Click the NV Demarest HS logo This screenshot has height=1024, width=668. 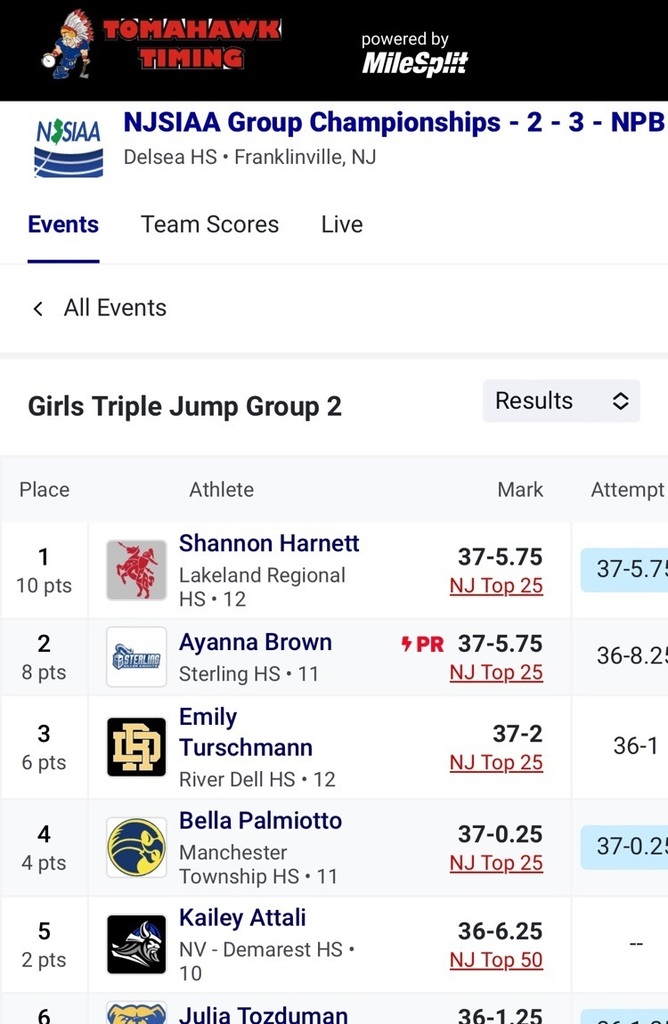(x=137, y=944)
